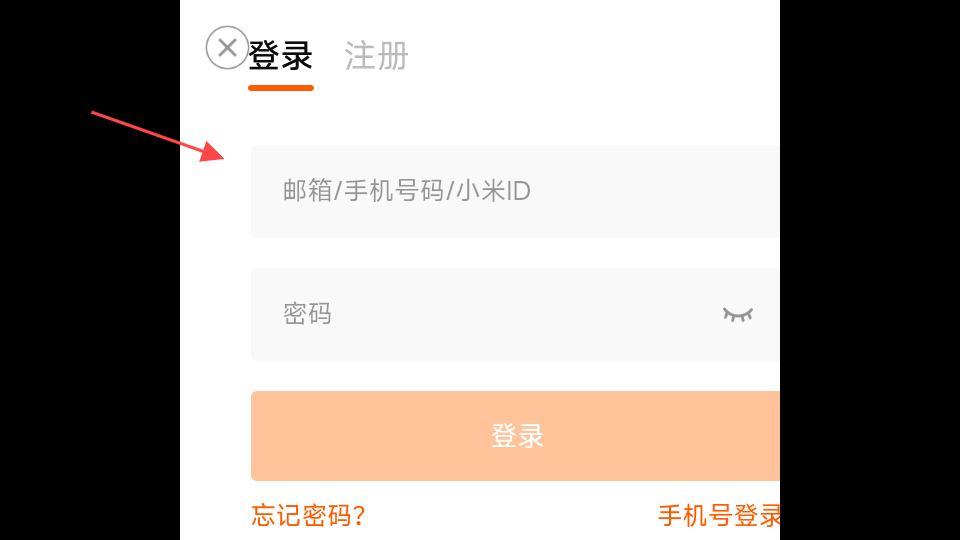The height and width of the screenshot is (540, 960).
Task: Switch to the 注册 tab
Action: [x=376, y=56]
